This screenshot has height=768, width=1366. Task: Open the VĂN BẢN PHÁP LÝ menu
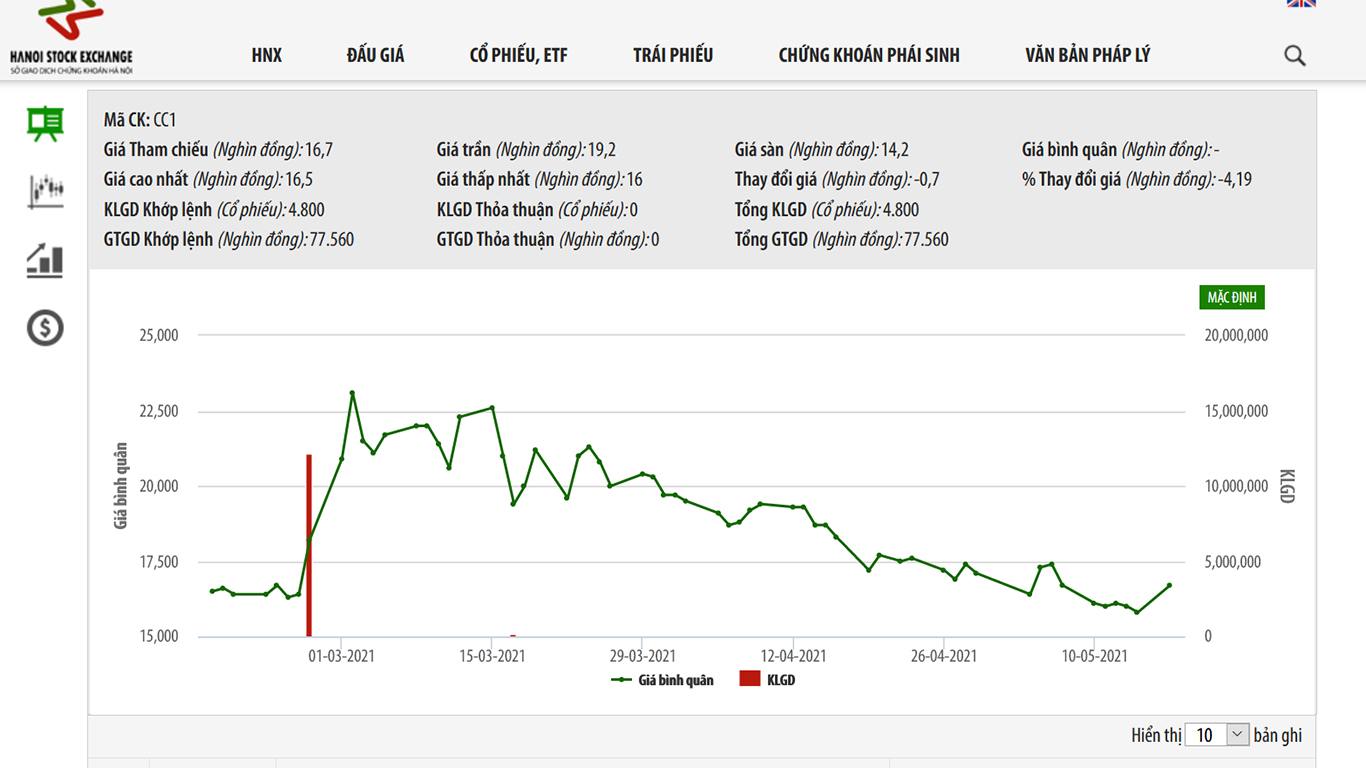(x=1087, y=56)
